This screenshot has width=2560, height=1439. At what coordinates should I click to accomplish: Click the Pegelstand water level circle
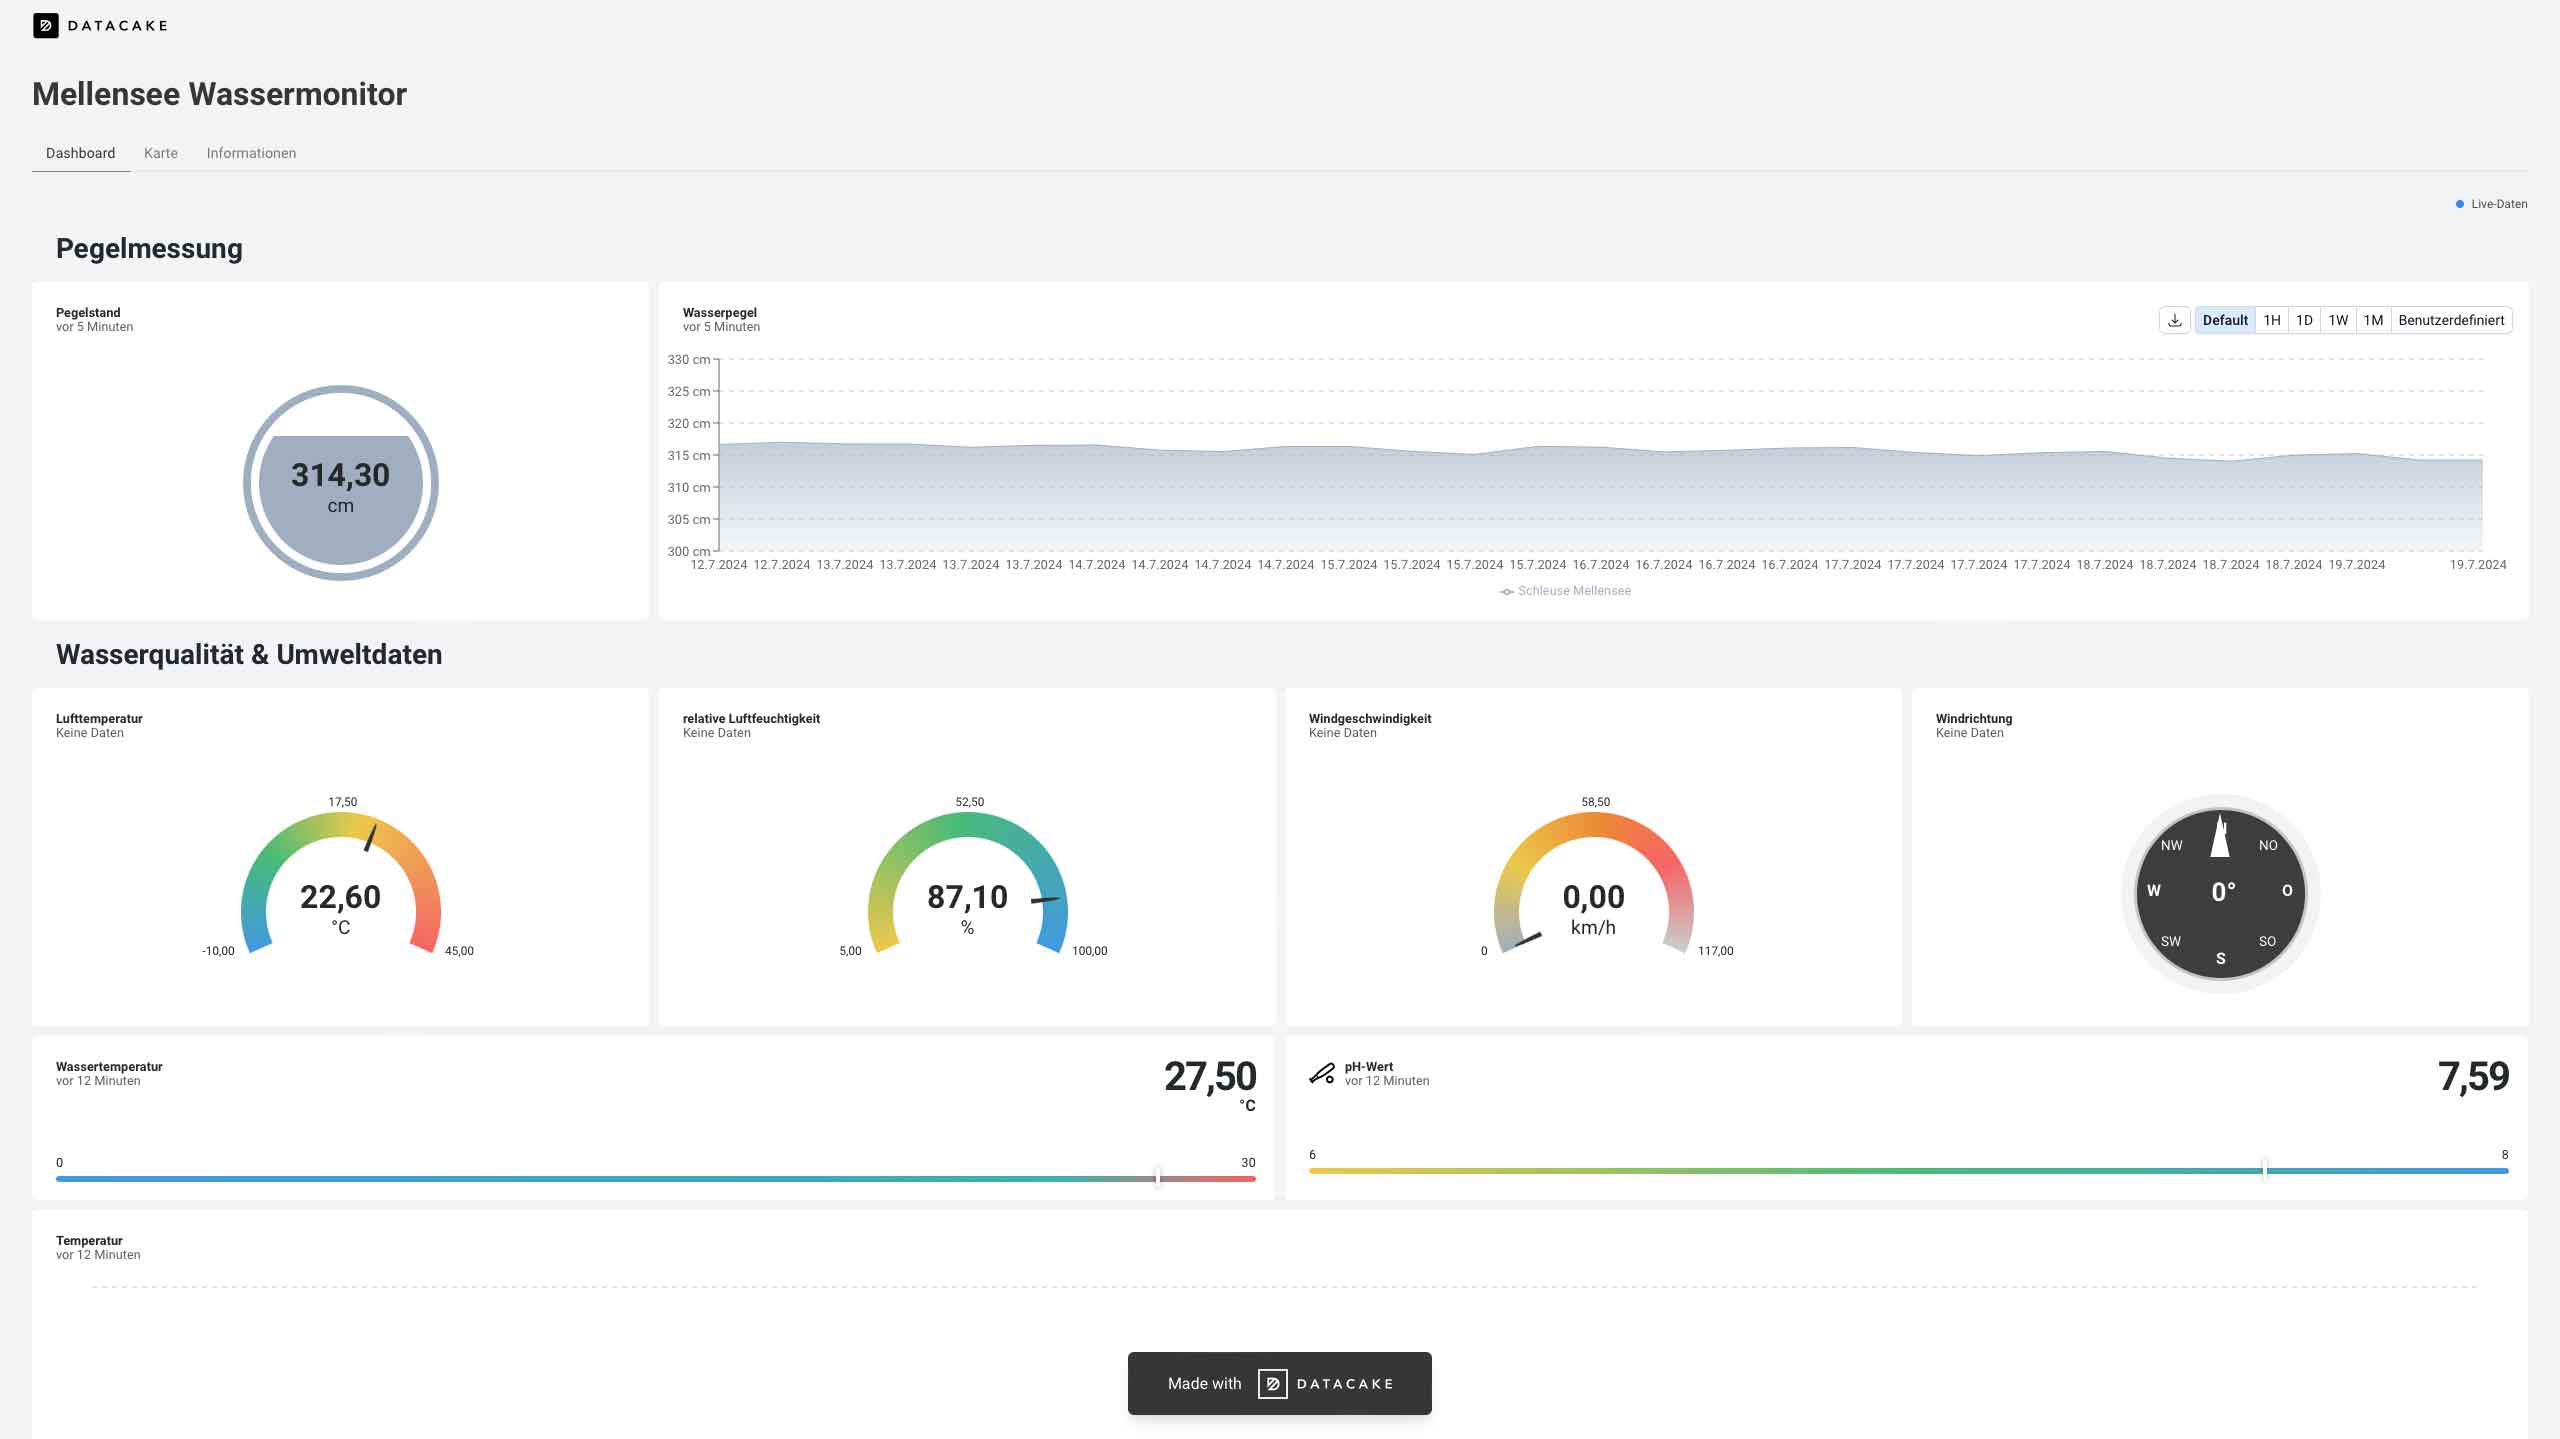(x=341, y=483)
